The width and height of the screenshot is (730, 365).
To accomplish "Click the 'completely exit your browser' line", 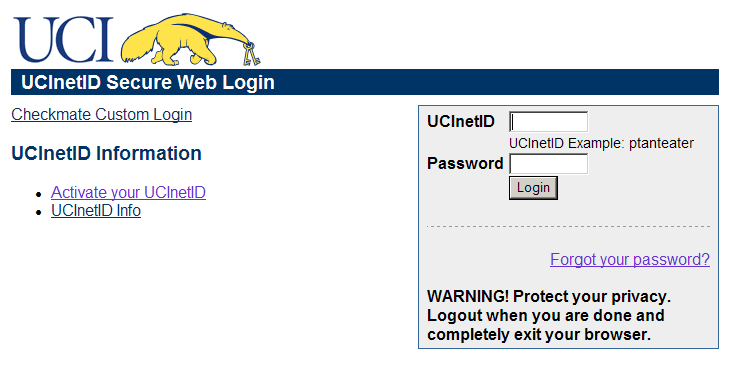I will coord(539,335).
